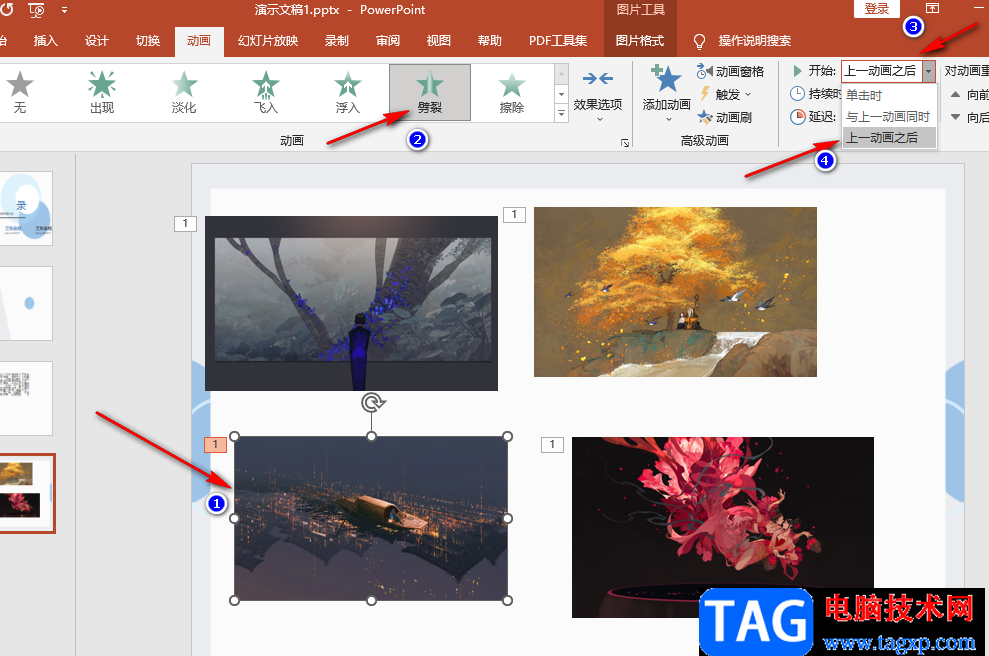Choose 上一动画之后 in the dropdown list

[889, 138]
